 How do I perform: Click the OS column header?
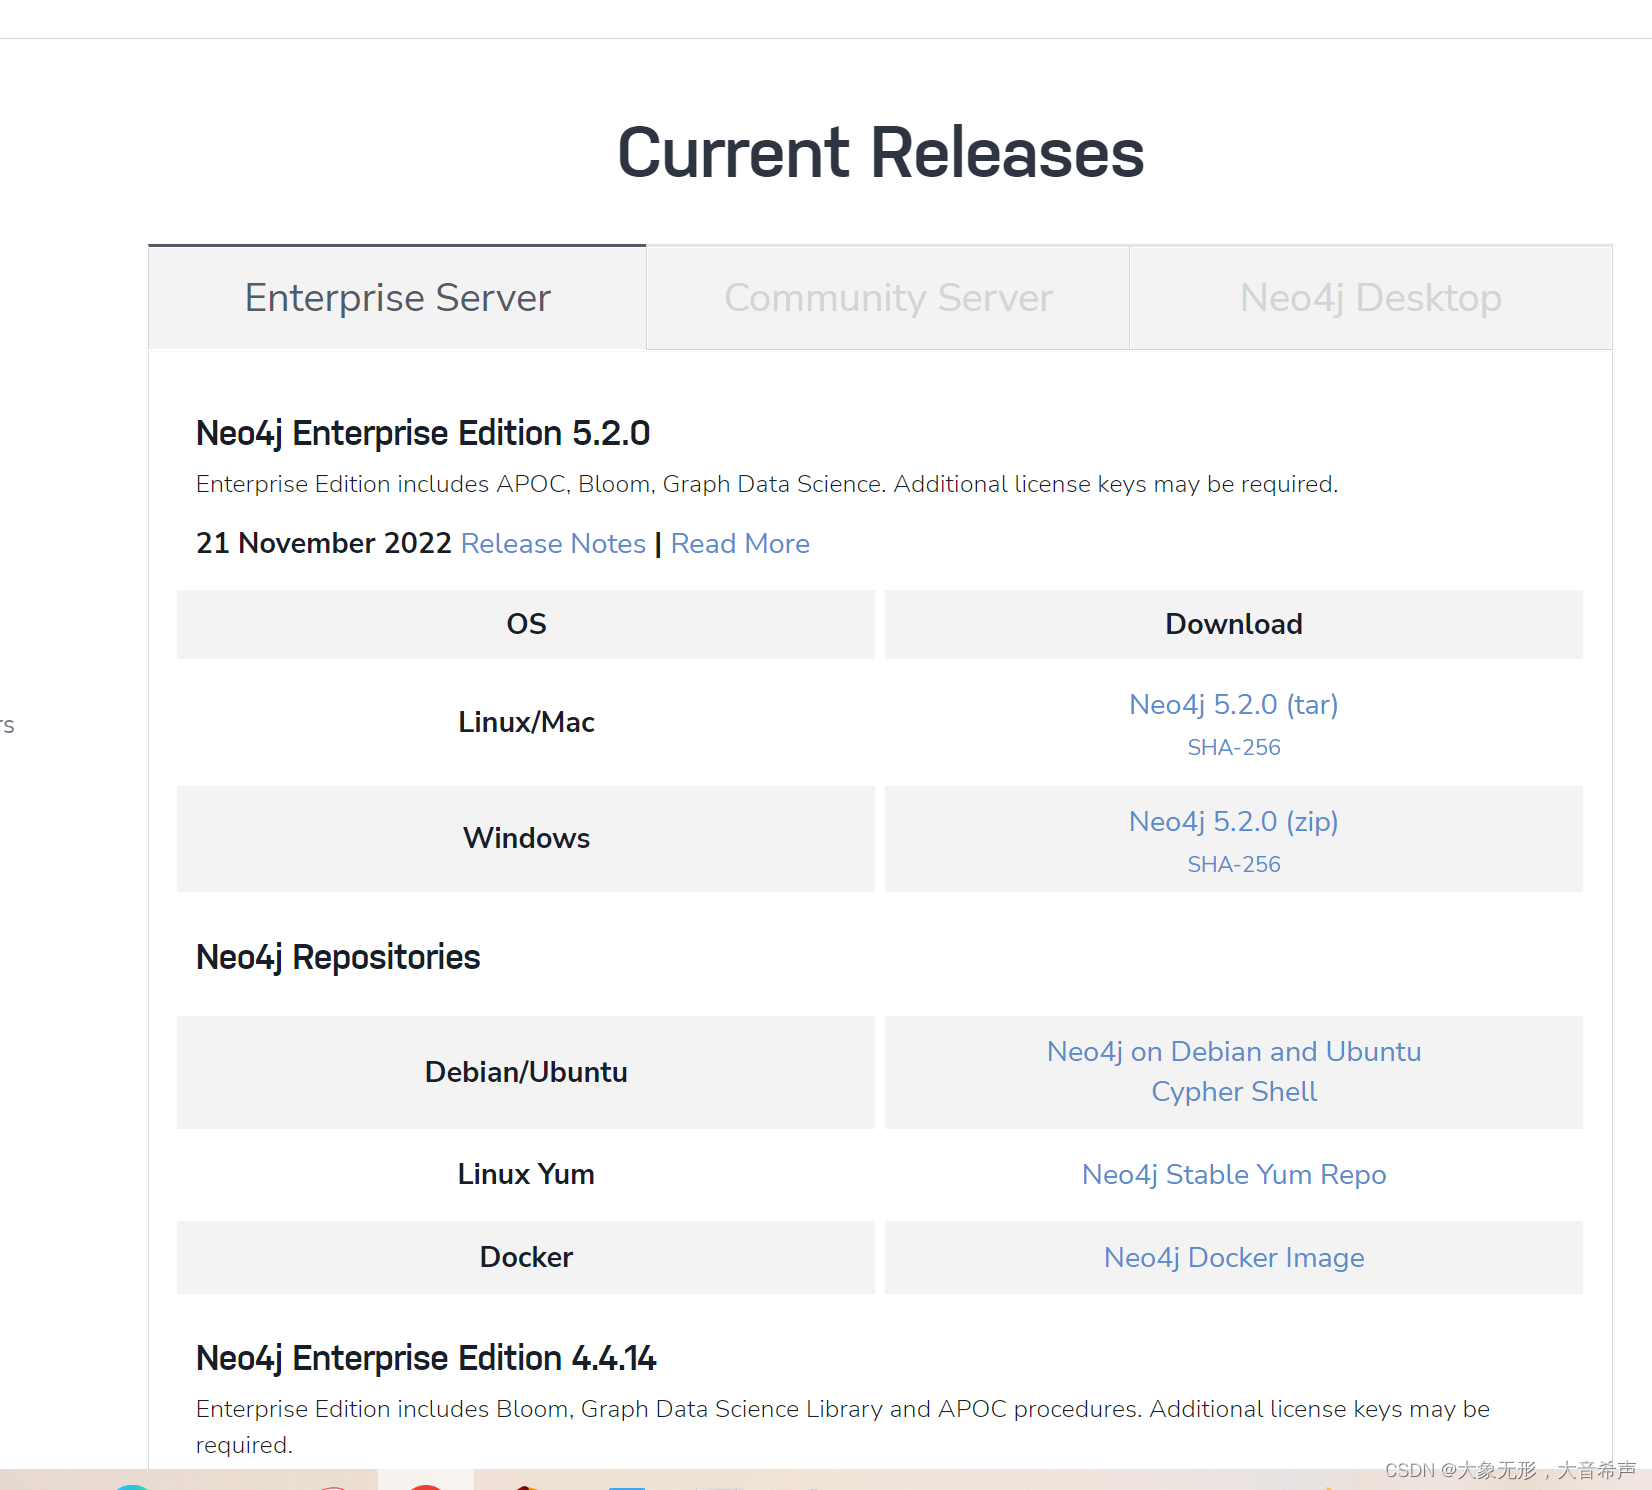526,624
